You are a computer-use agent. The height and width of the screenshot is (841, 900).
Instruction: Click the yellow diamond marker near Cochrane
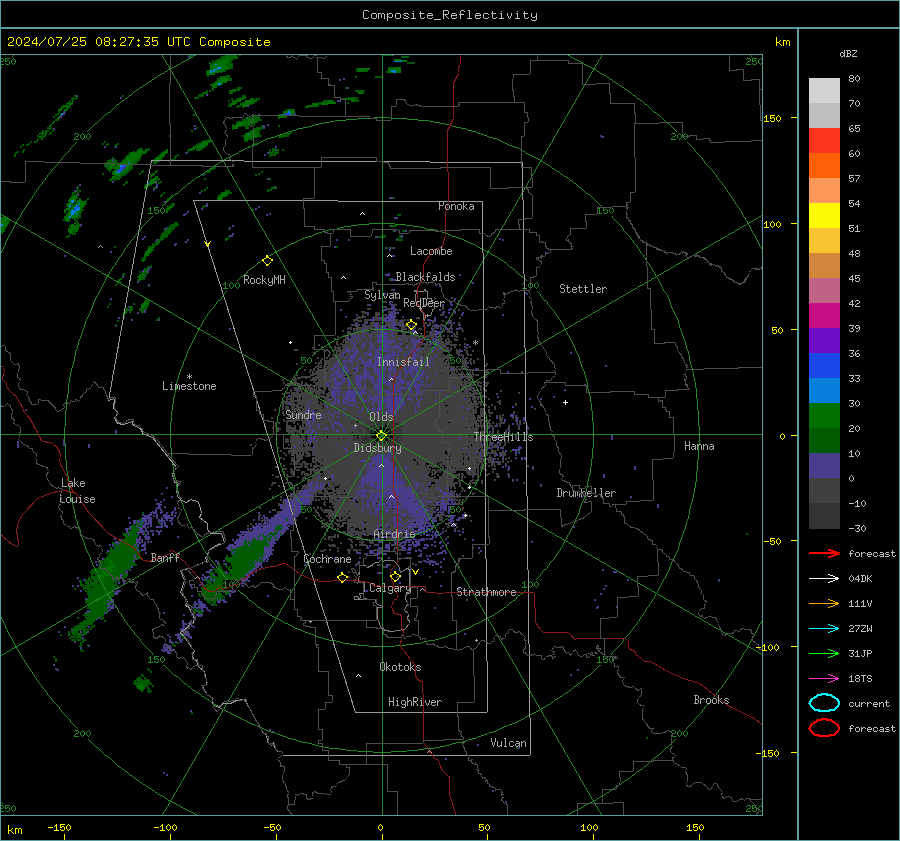pos(343,577)
